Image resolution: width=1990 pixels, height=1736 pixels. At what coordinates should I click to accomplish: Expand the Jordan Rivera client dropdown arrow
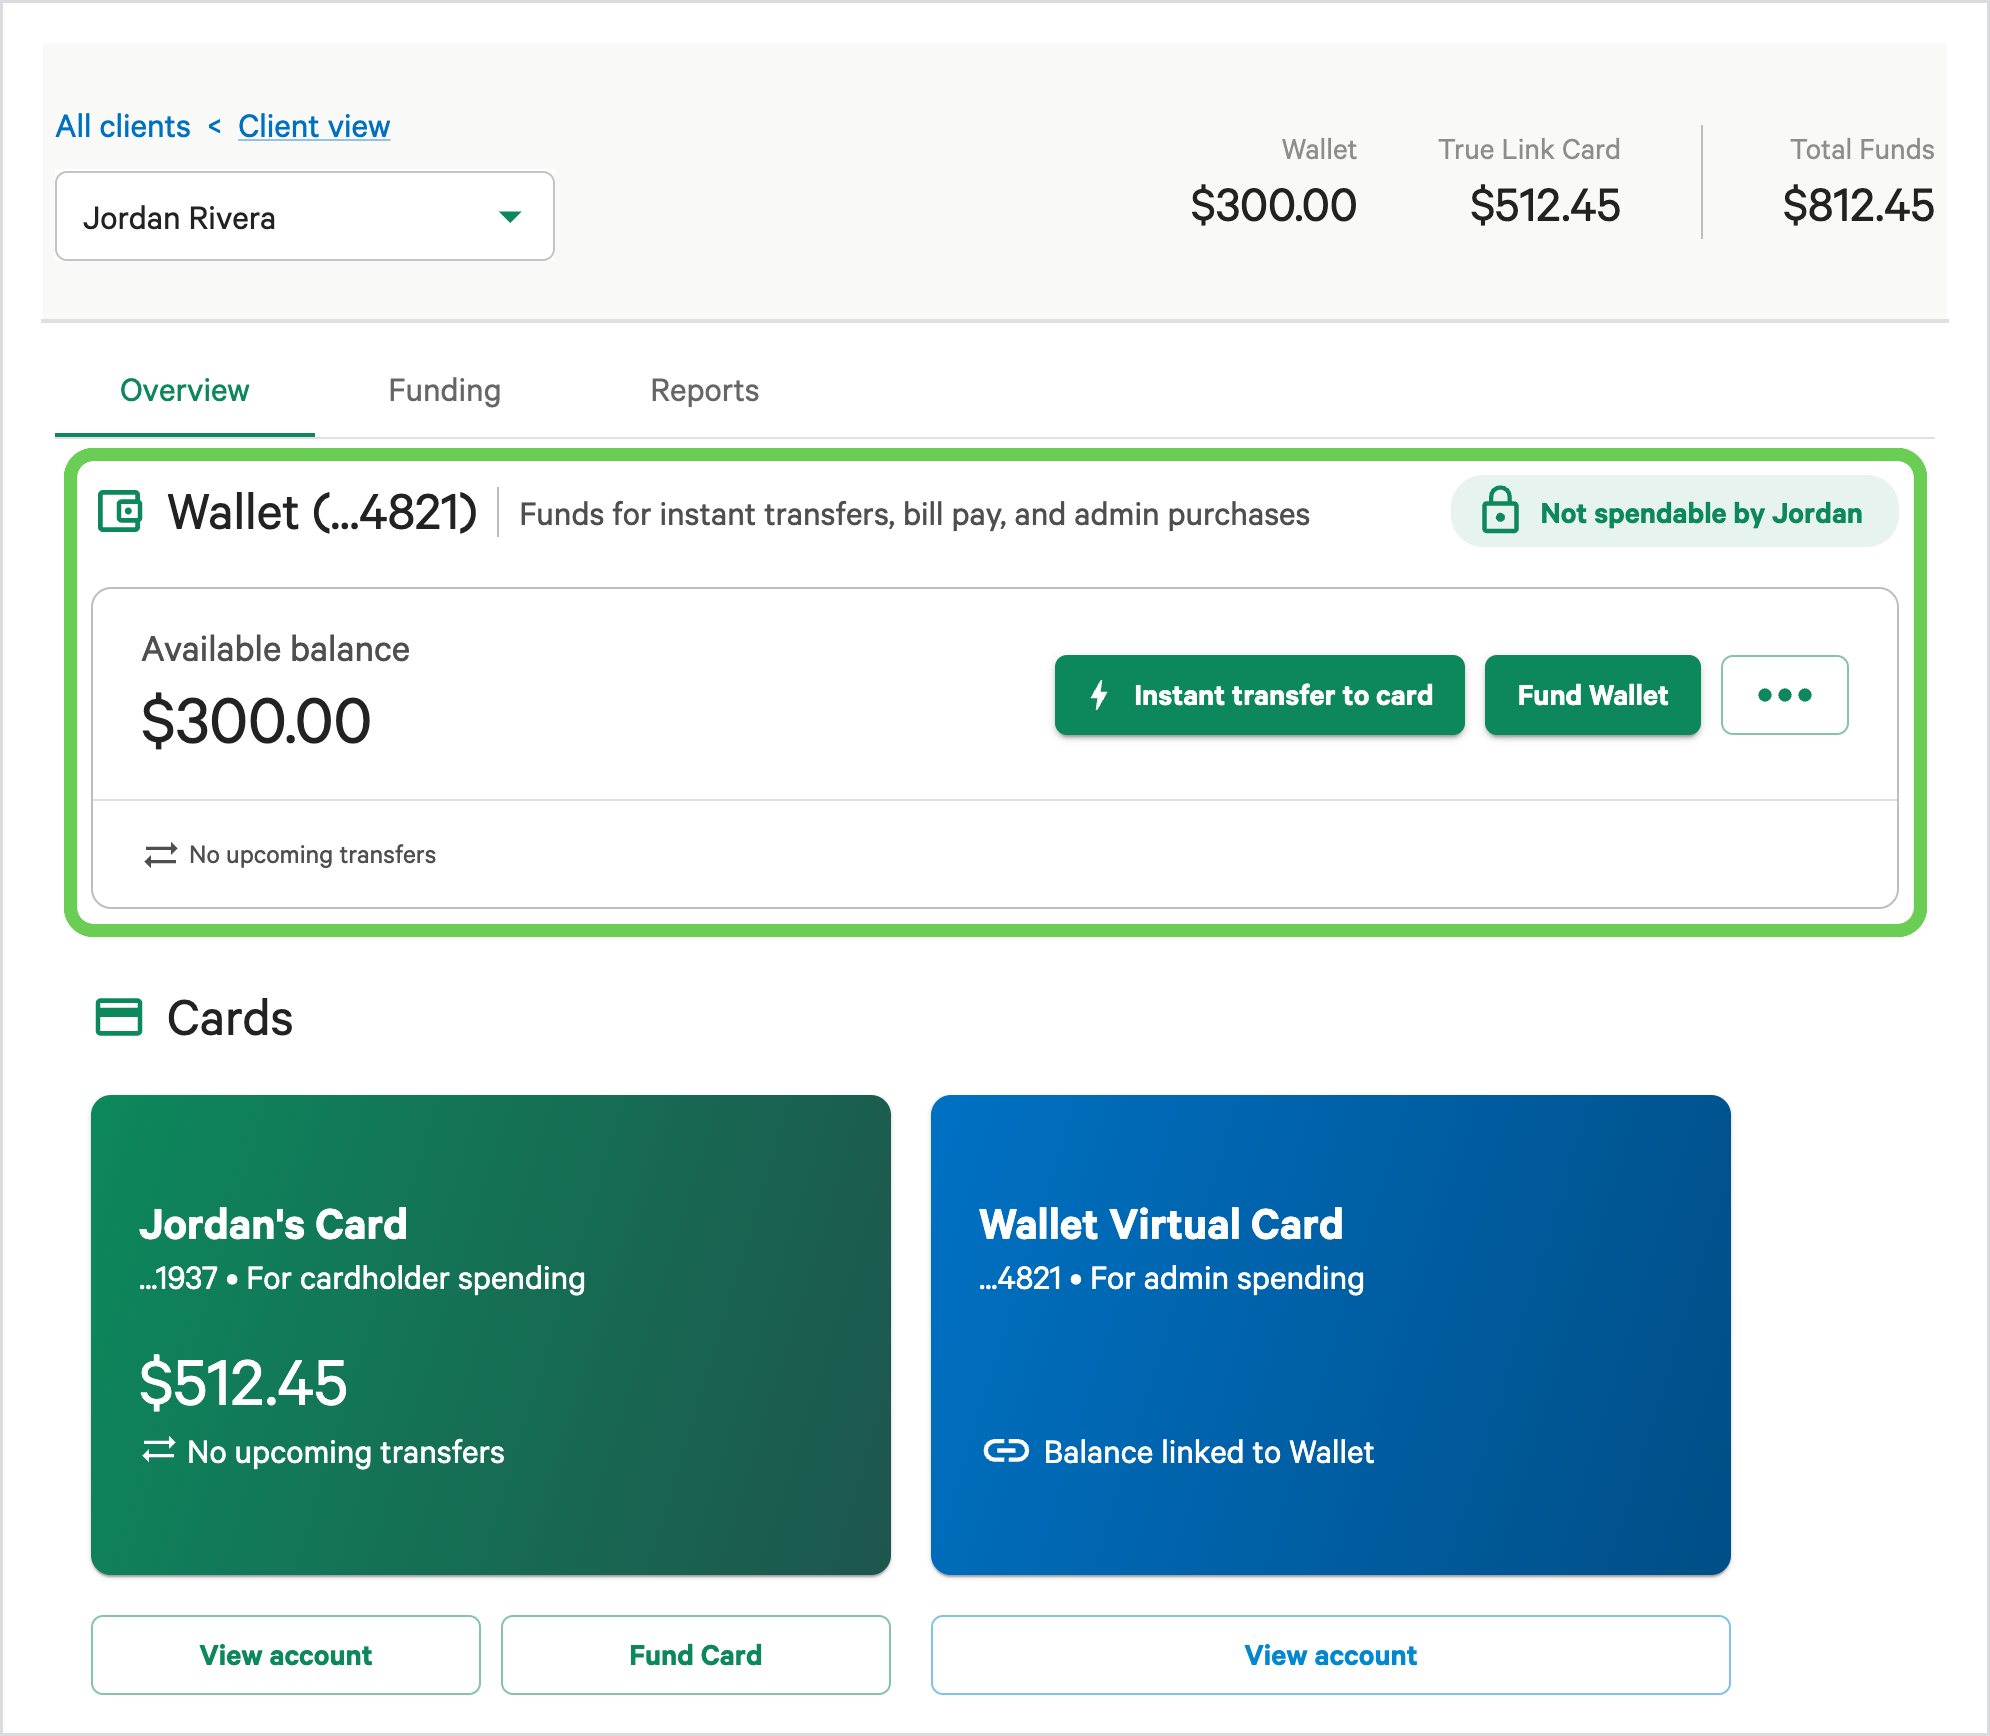[x=510, y=217]
